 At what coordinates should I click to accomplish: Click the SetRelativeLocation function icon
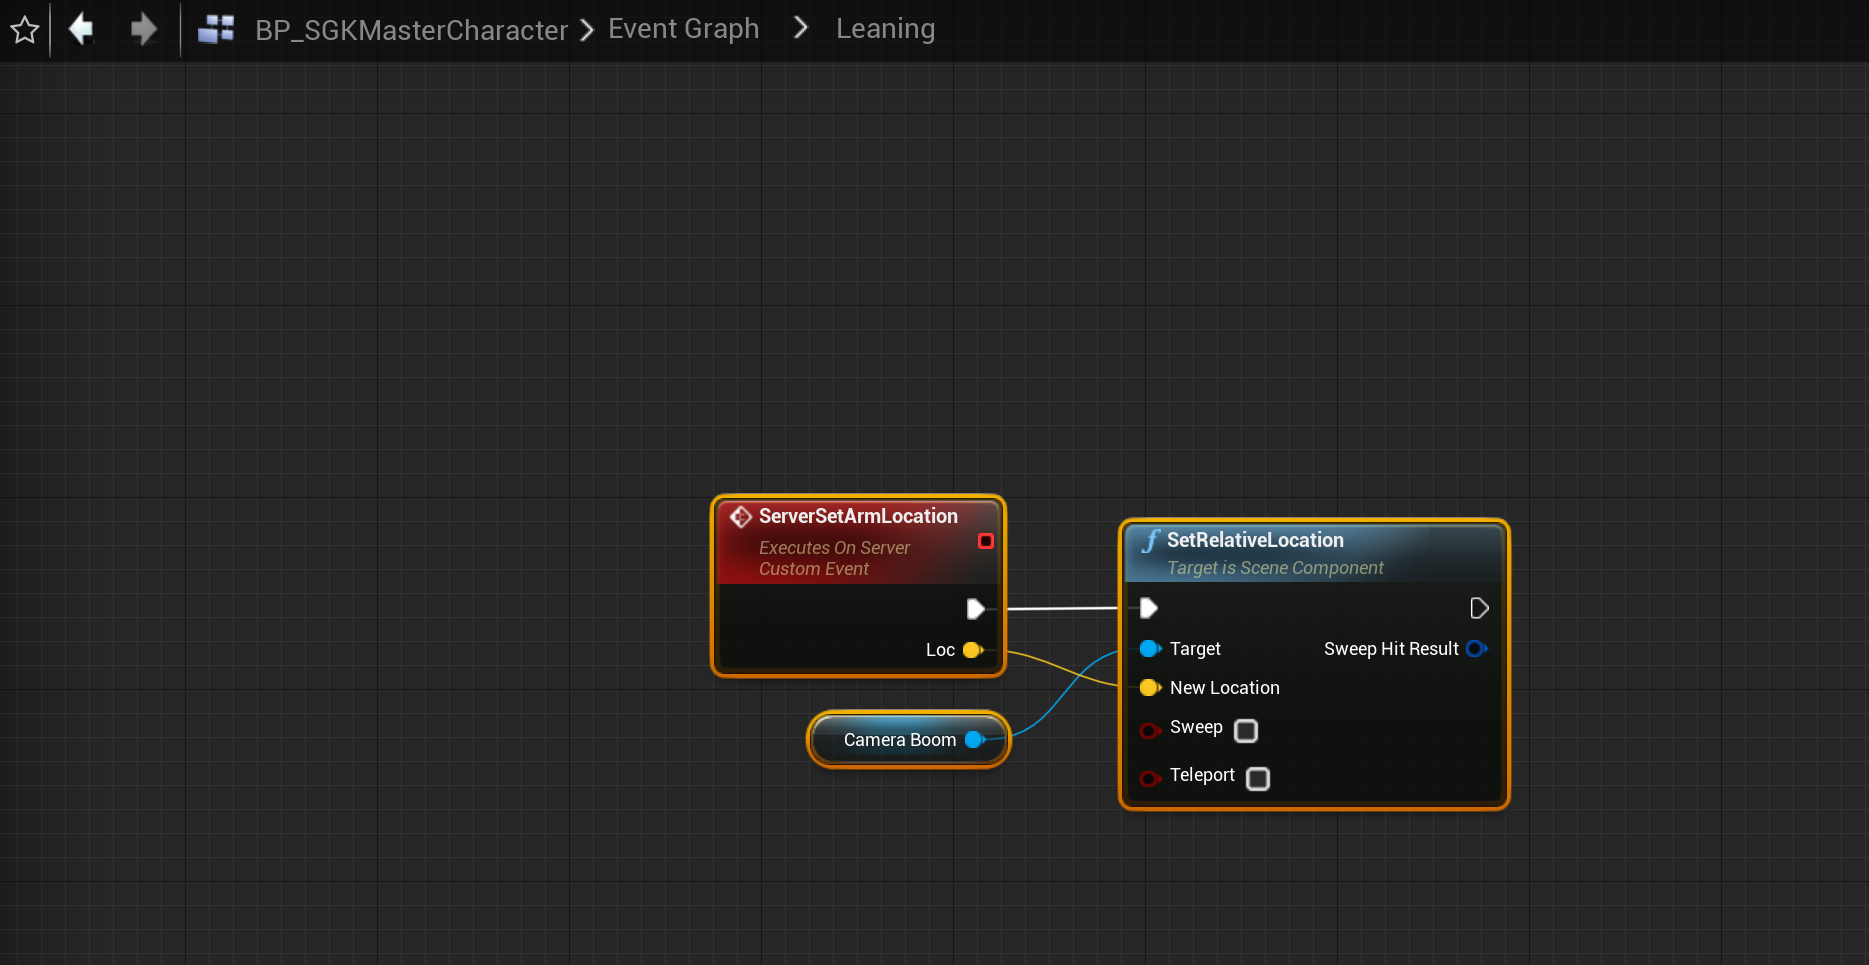(1151, 541)
